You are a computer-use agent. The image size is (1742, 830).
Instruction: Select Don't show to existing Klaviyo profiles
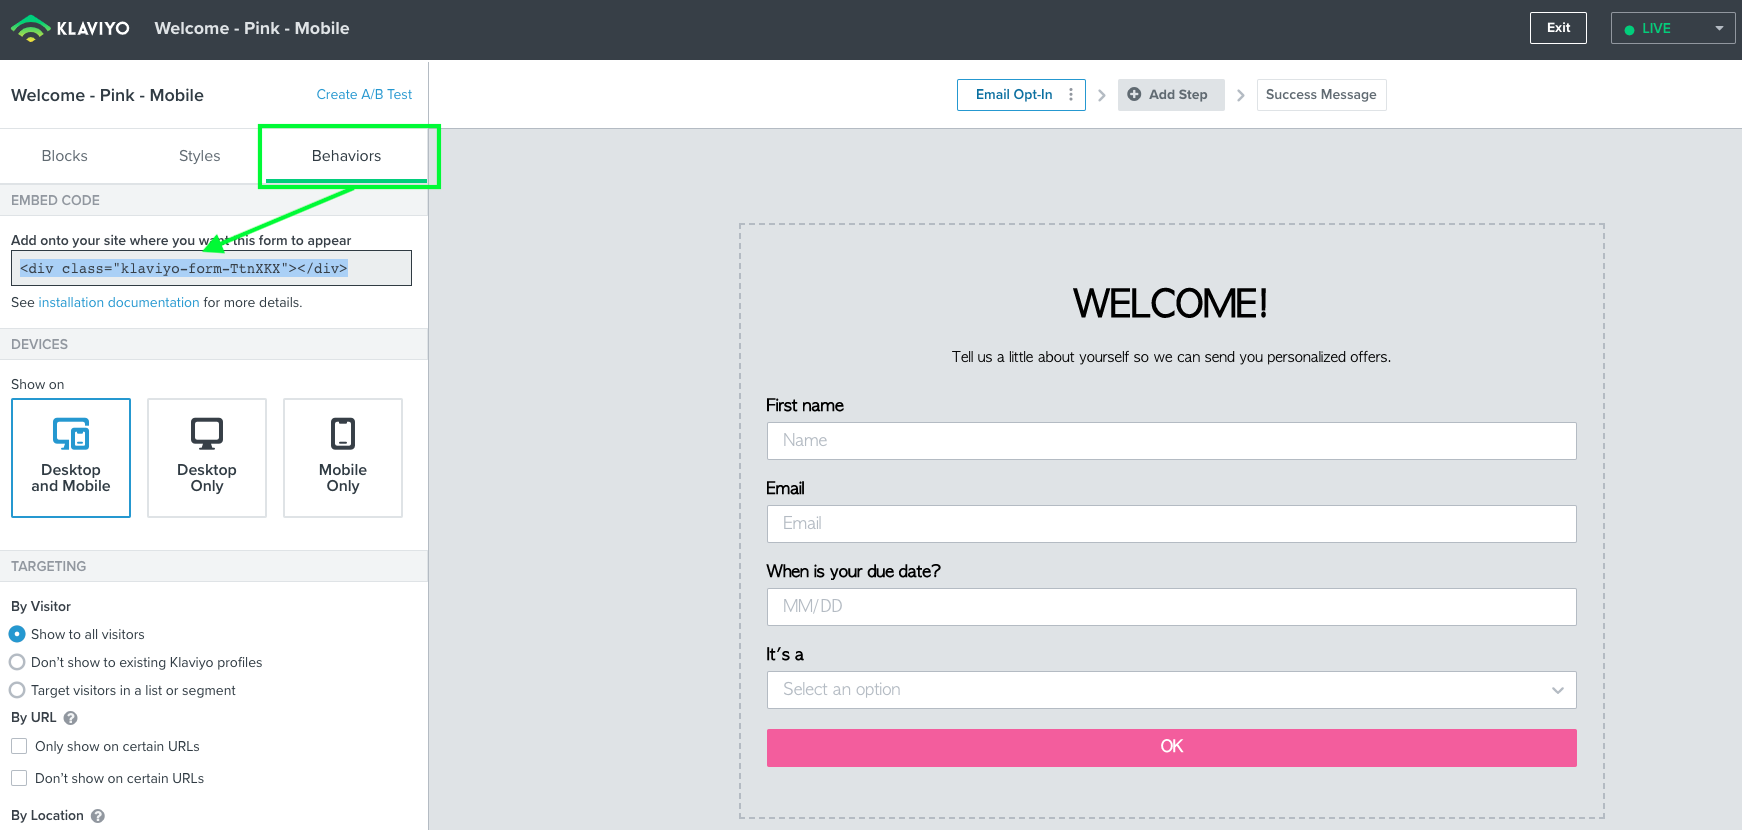pyautogui.click(x=17, y=662)
